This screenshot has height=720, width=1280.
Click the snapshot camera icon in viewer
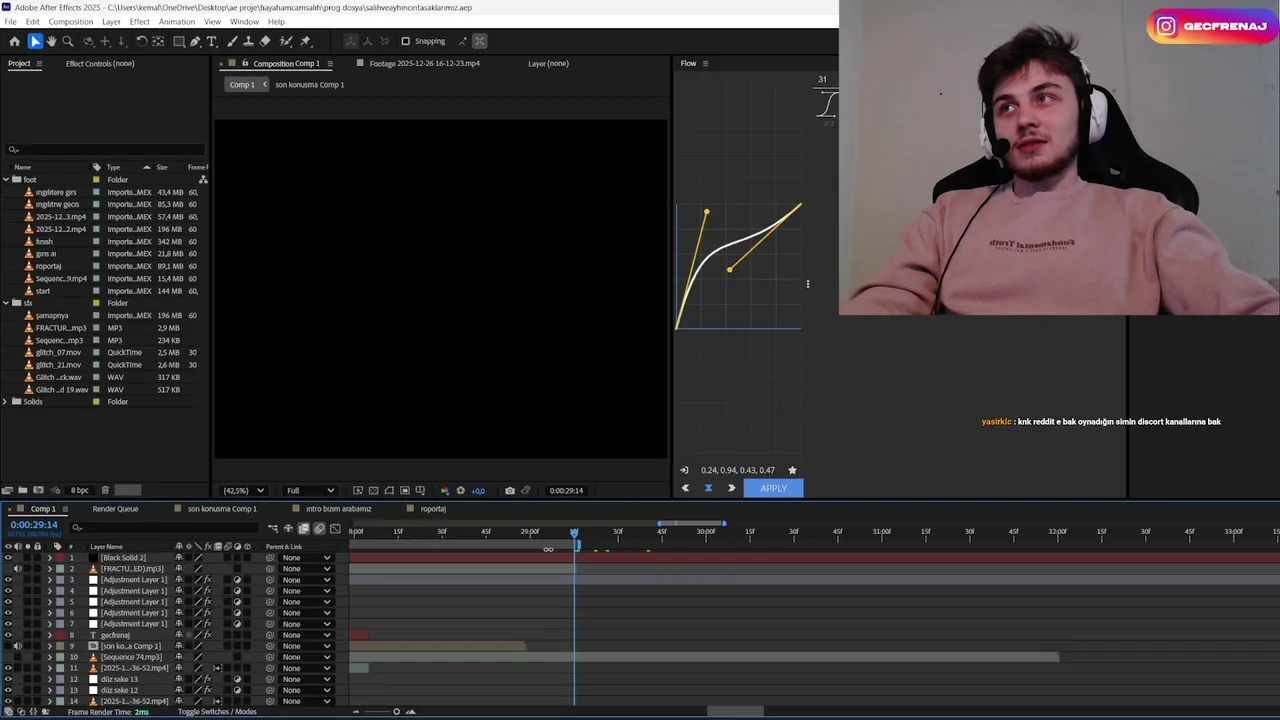(510, 490)
